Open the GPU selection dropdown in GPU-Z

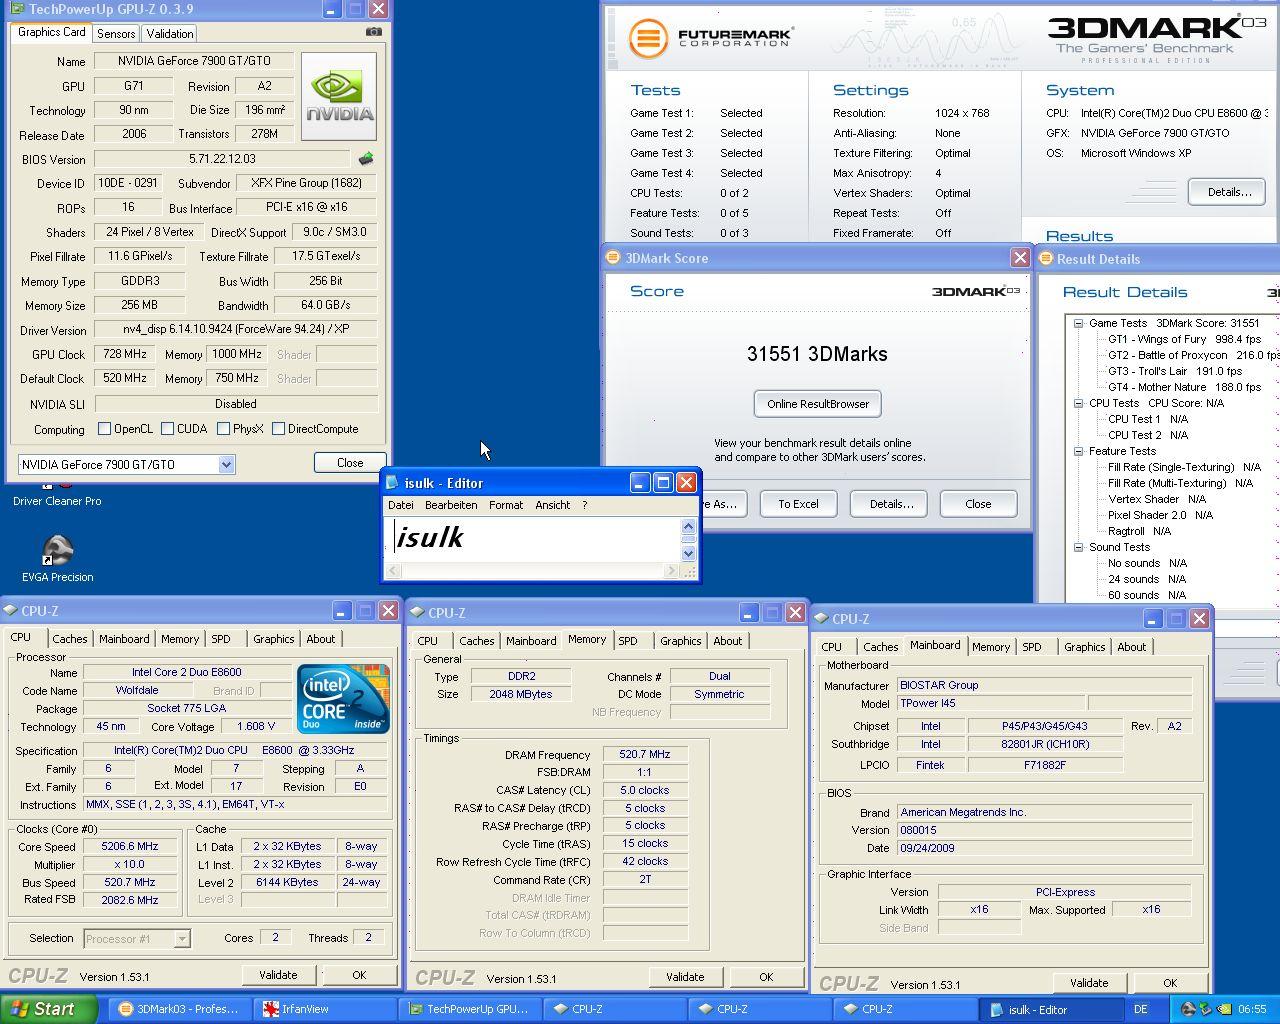227,464
